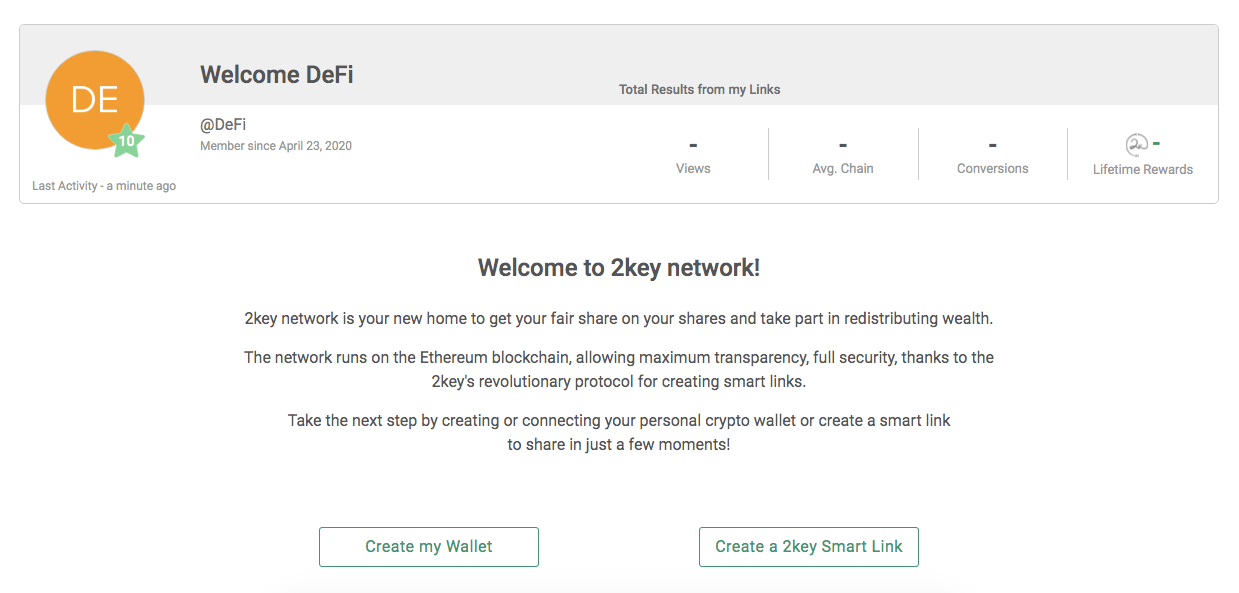Click the Last Activity timestamp
The width and height of the screenshot is (1239, 593).
coord(104,186)
